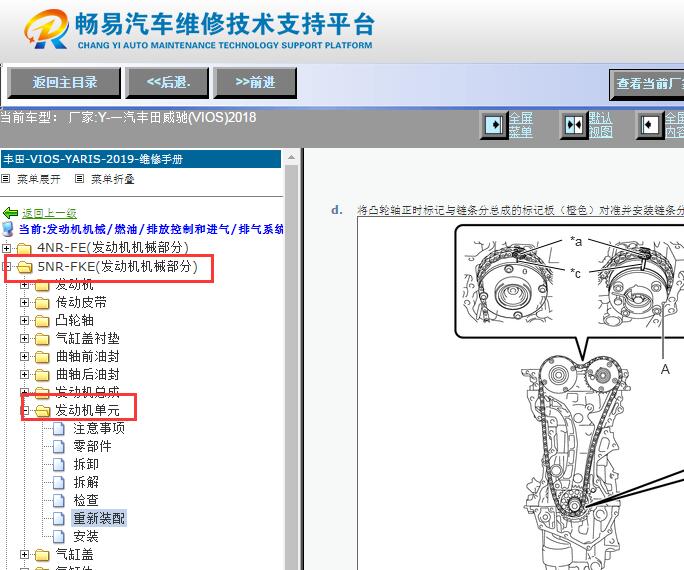Image resolution: width=684 pixels, height=570 pixels.
Task: Expand the 曲轴前油封 folder
Action: click(x=24, y=356)
